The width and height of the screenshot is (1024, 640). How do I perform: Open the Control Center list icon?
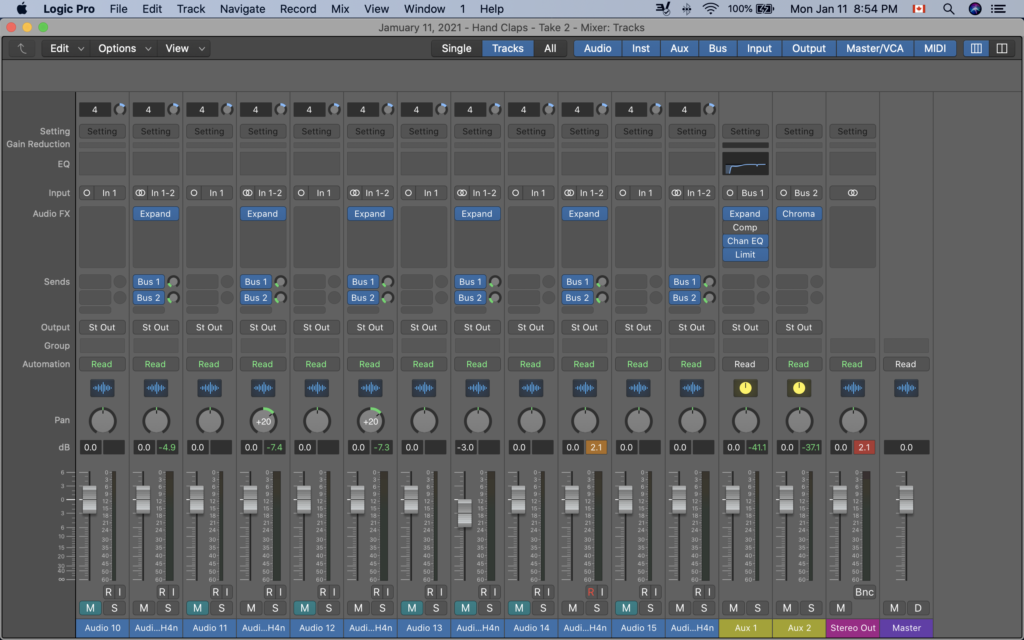[998, 8]
